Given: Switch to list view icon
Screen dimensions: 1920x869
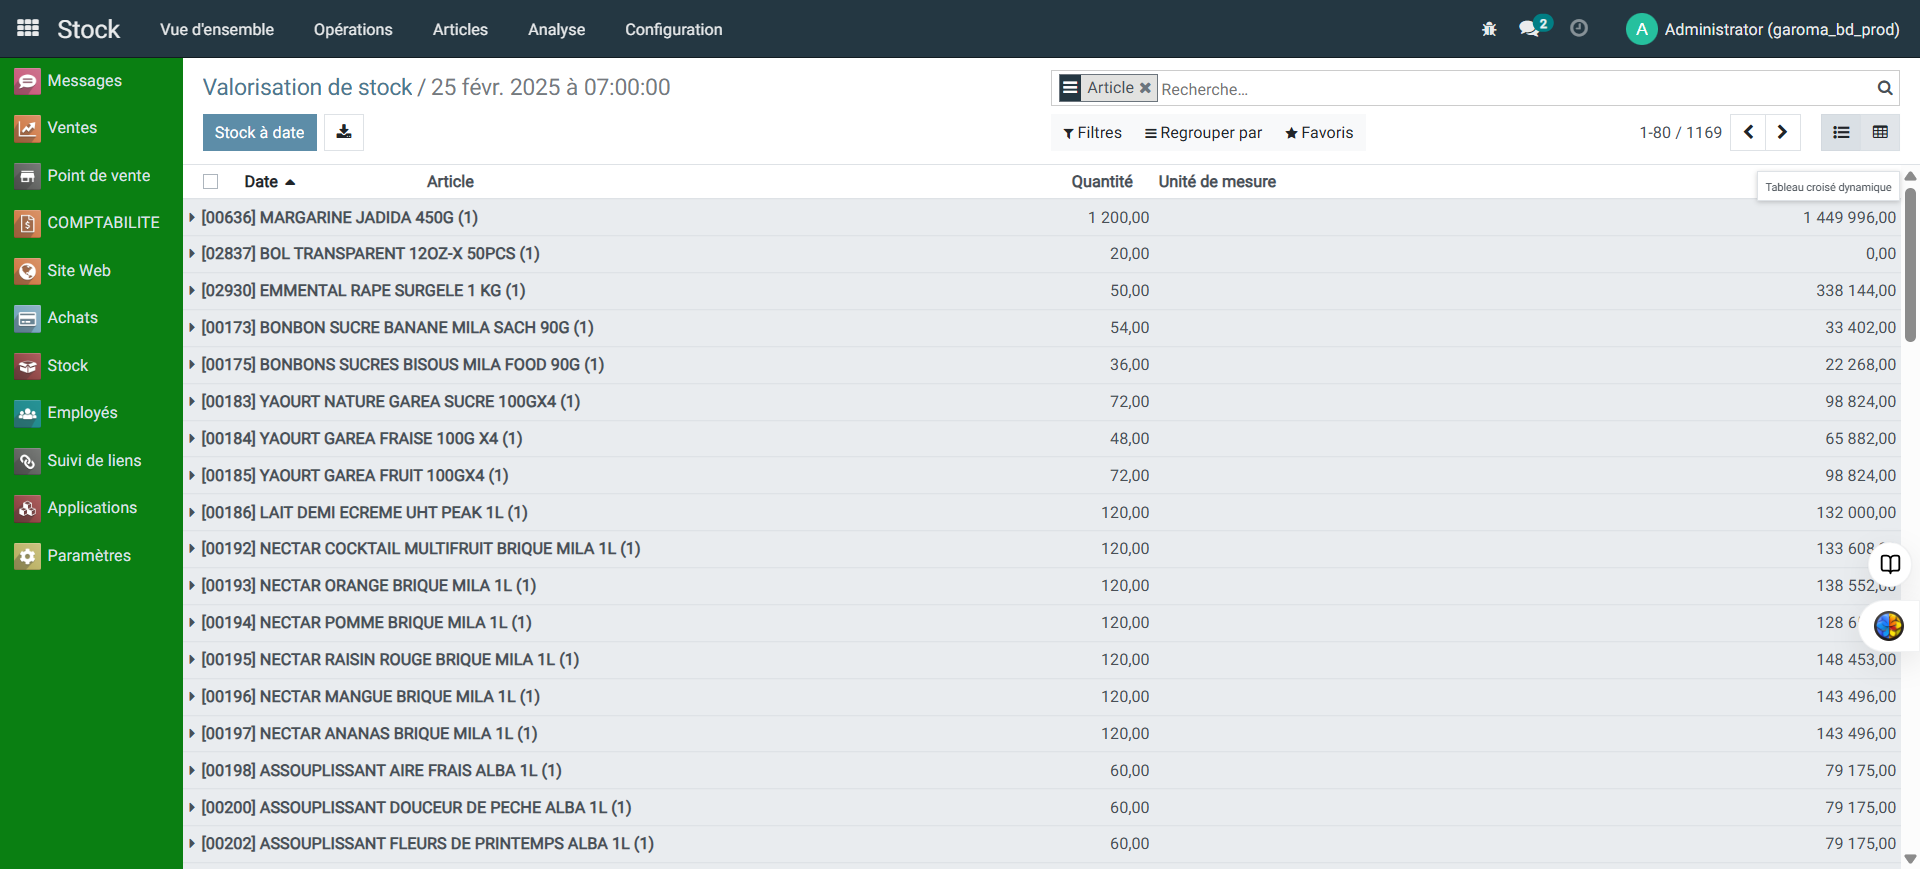Looking at the screenshot, I should pos(1841,132).
